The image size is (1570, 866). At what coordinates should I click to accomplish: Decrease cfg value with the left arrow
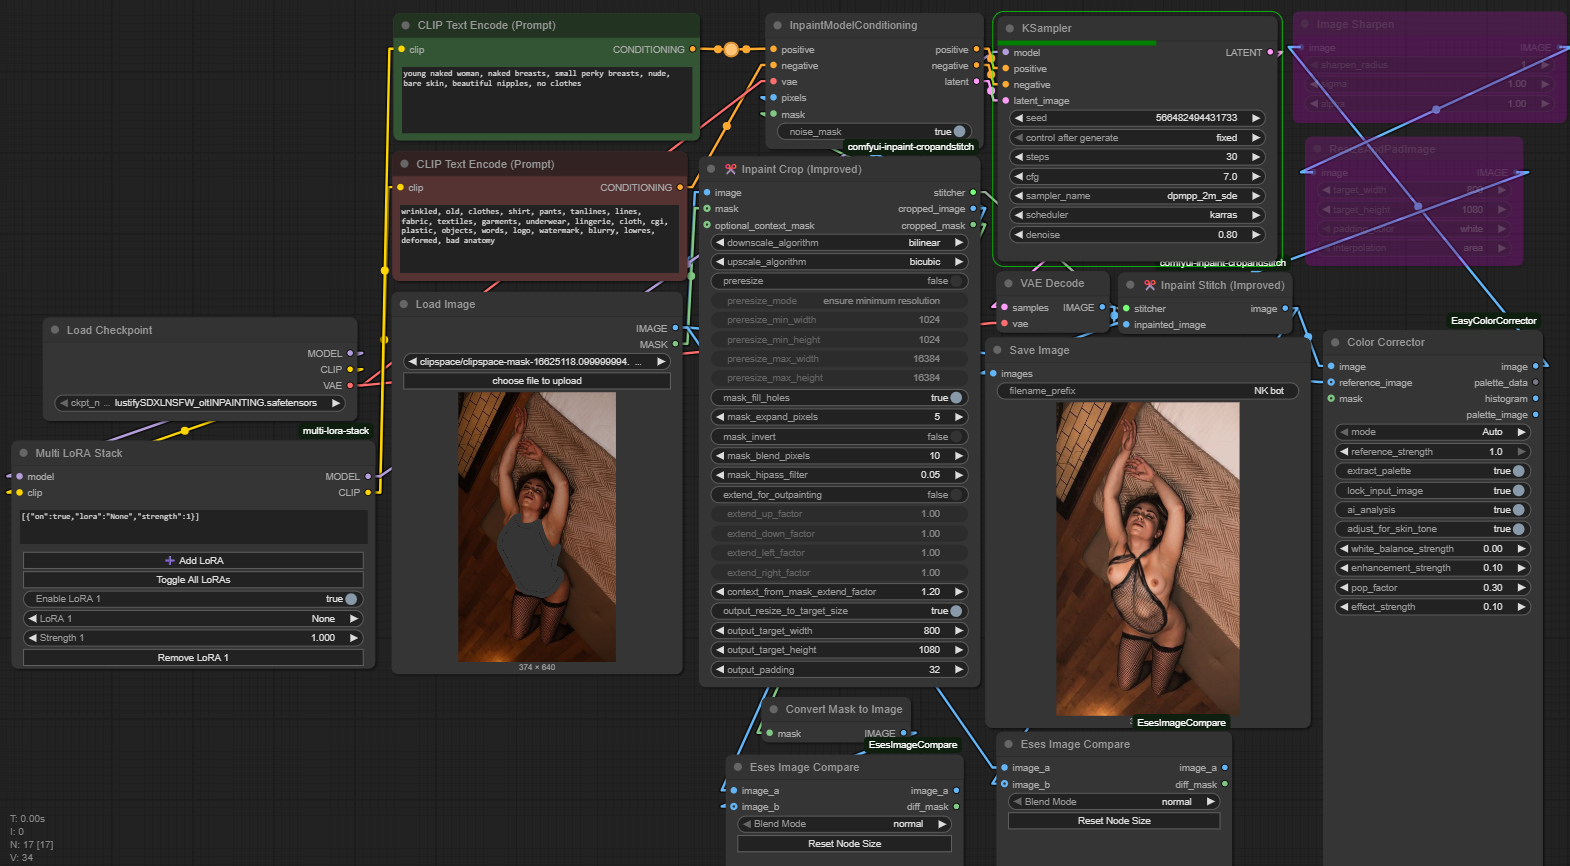(1018, 177)
